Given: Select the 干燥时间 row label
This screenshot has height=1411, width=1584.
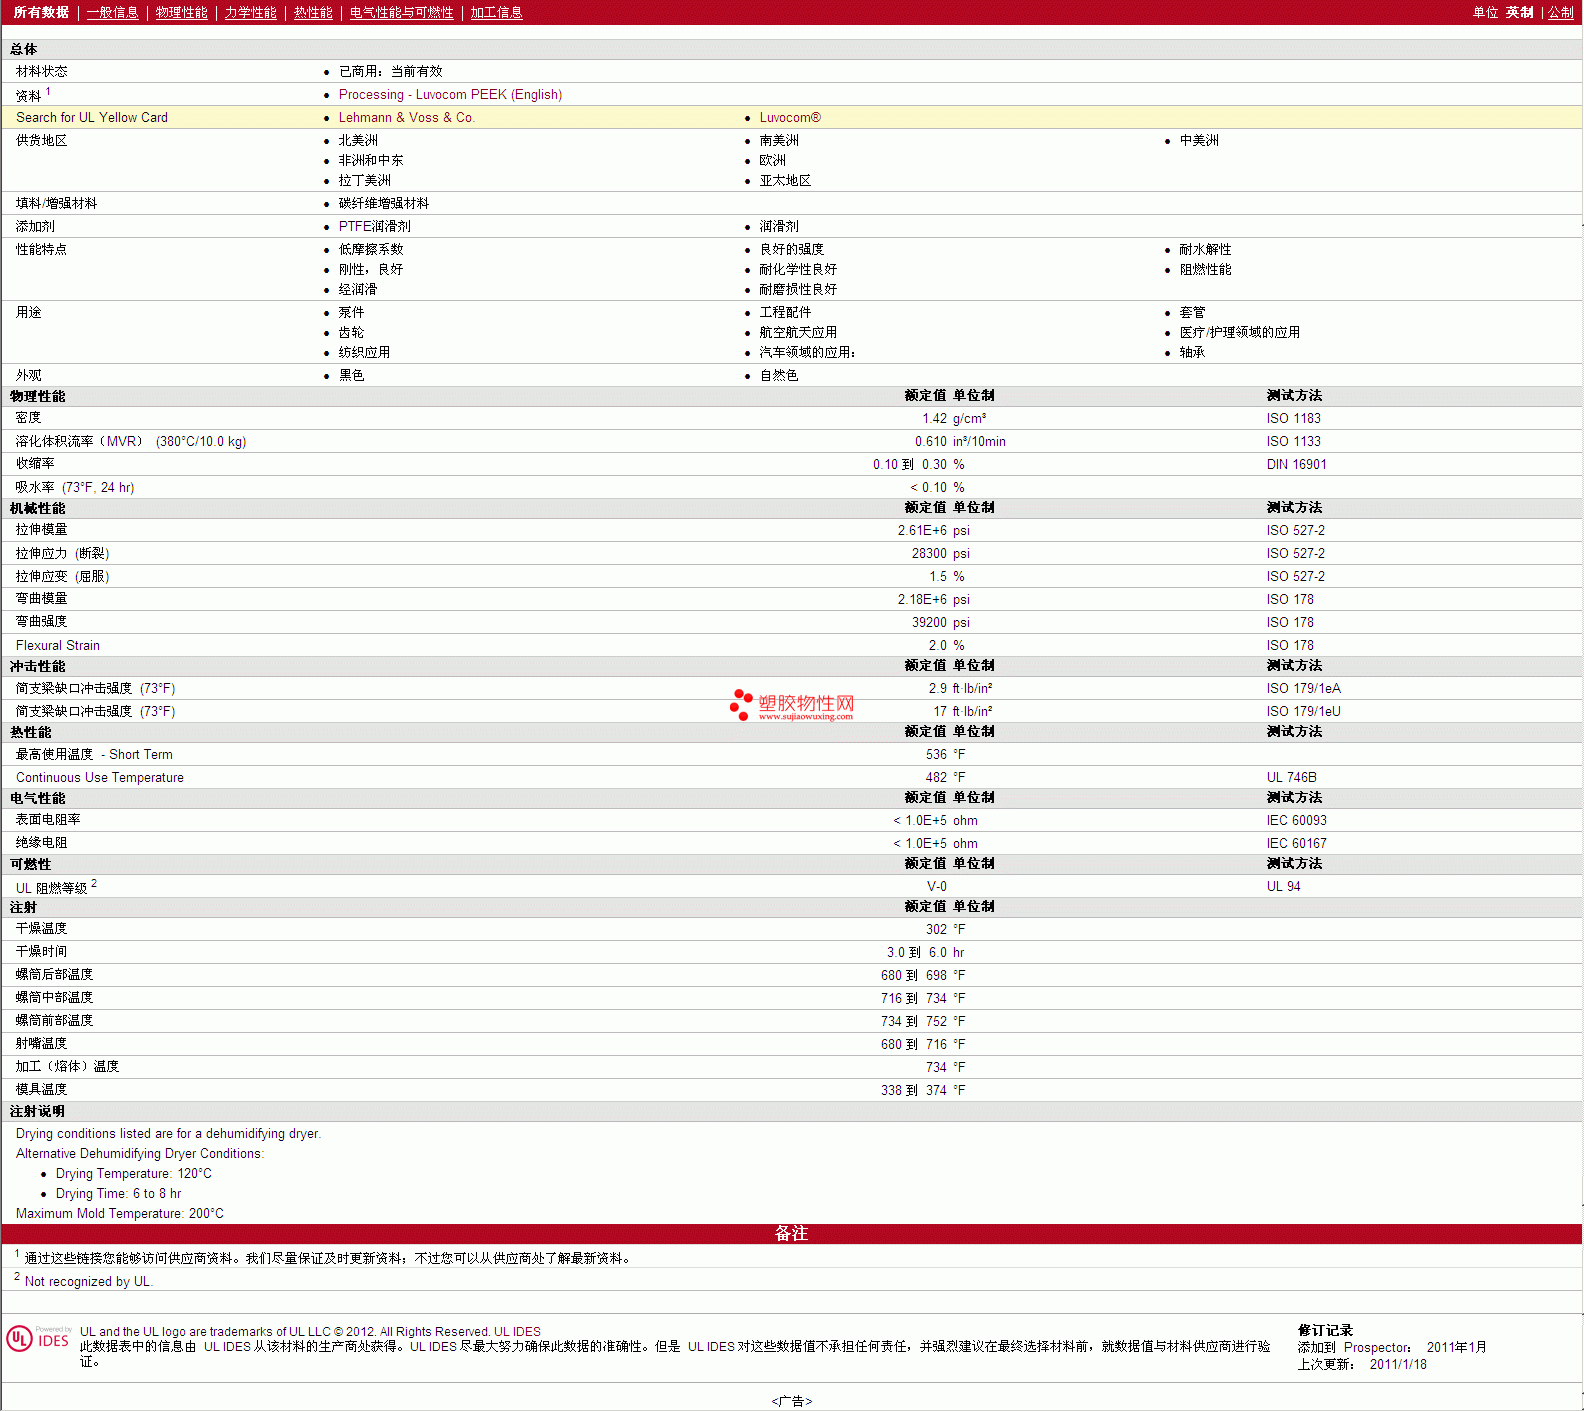Looking at the screenshot, I should [41, 951].
